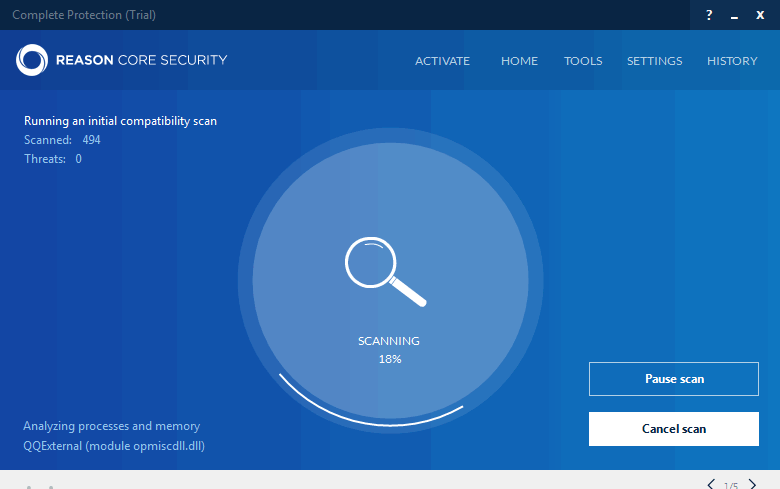Close the window with the X button
Image resolution: width=780 pixels, height=489 pixels.
760,15
